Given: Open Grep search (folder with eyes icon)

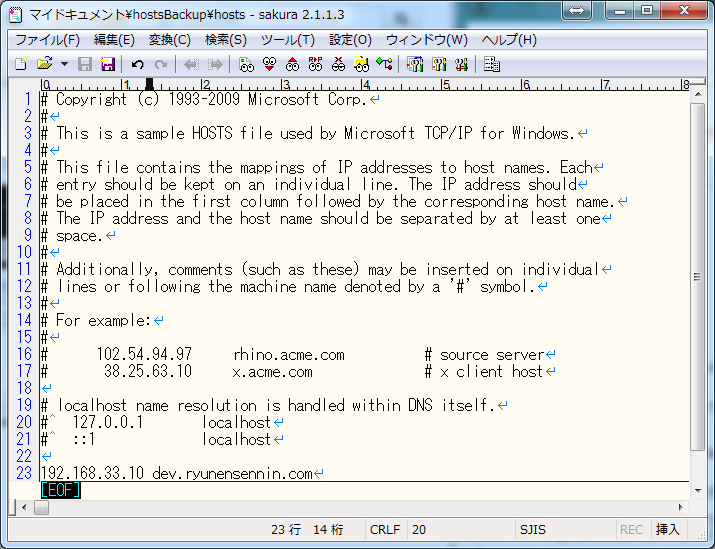Looking at the screenshot, I should [x=361, y=64].
